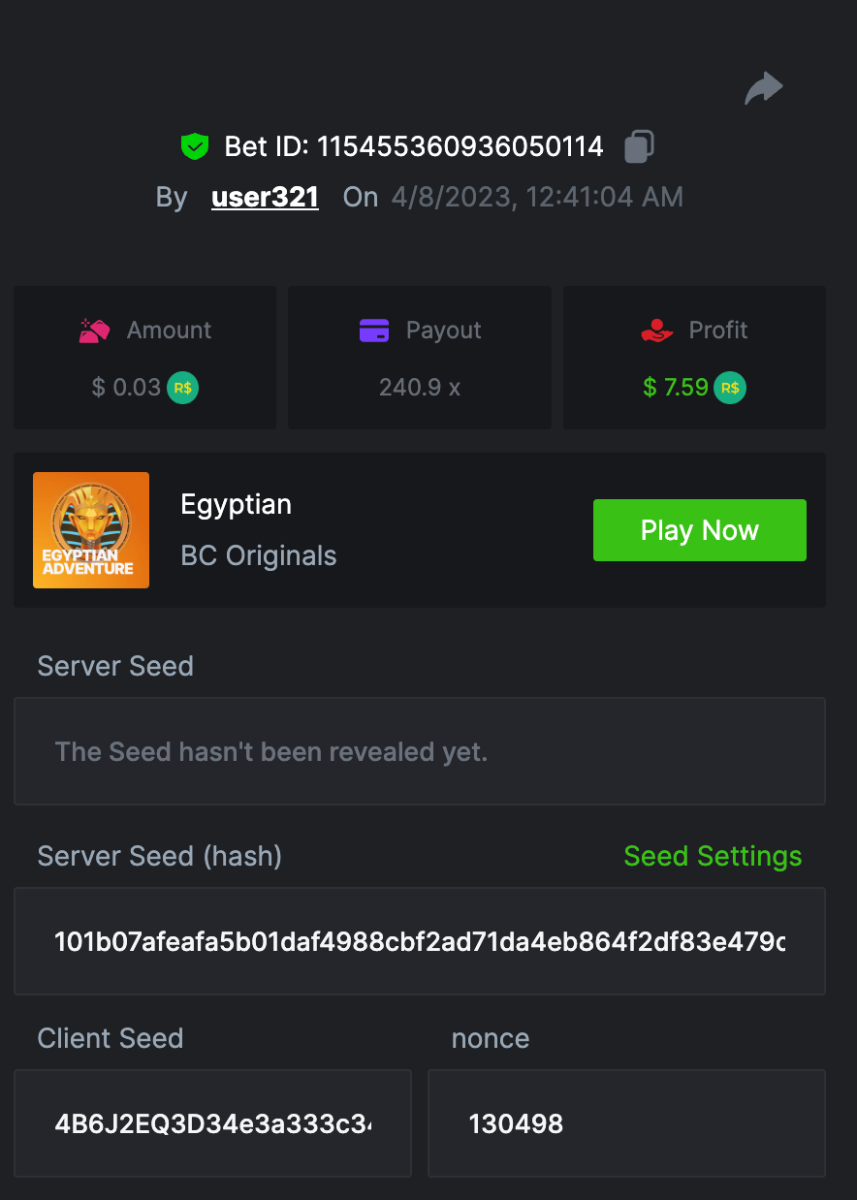The width and height of the screenshot is (857, 1200).
Task: Click the purple Payout card icon
Action: pos(374,331)
